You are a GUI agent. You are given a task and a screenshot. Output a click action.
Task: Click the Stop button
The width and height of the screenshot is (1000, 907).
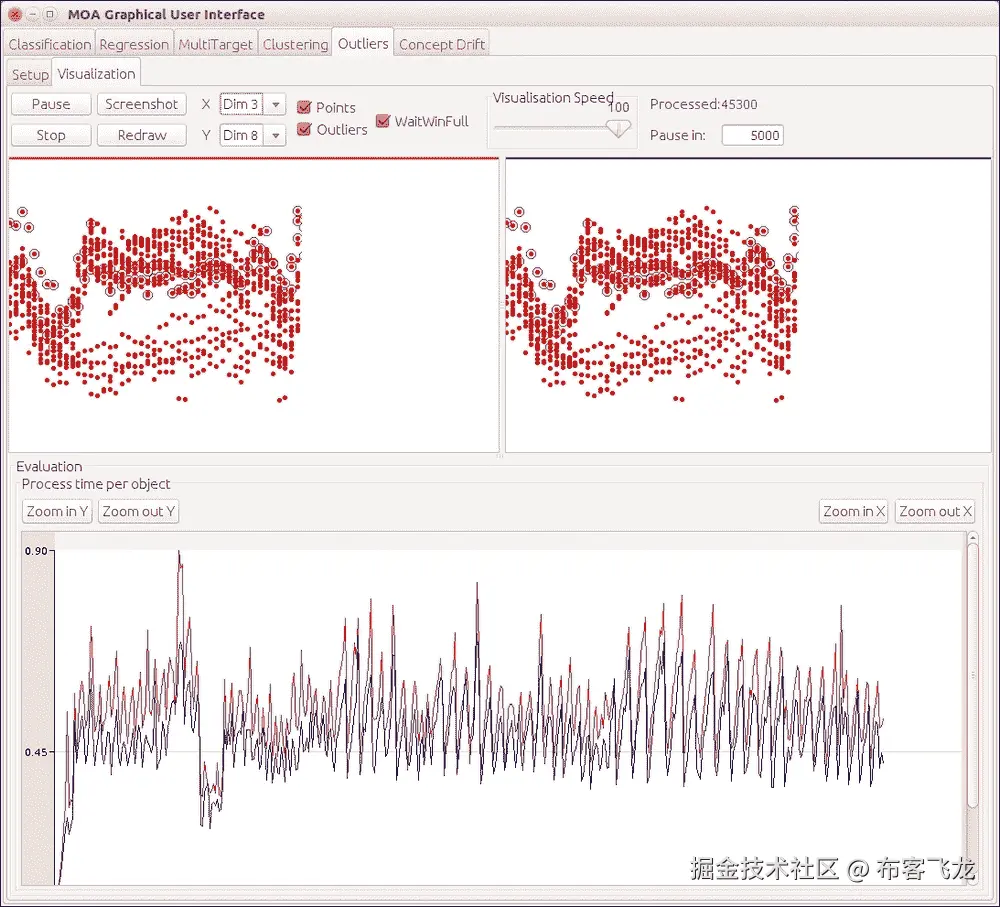[x=51, y=135]
